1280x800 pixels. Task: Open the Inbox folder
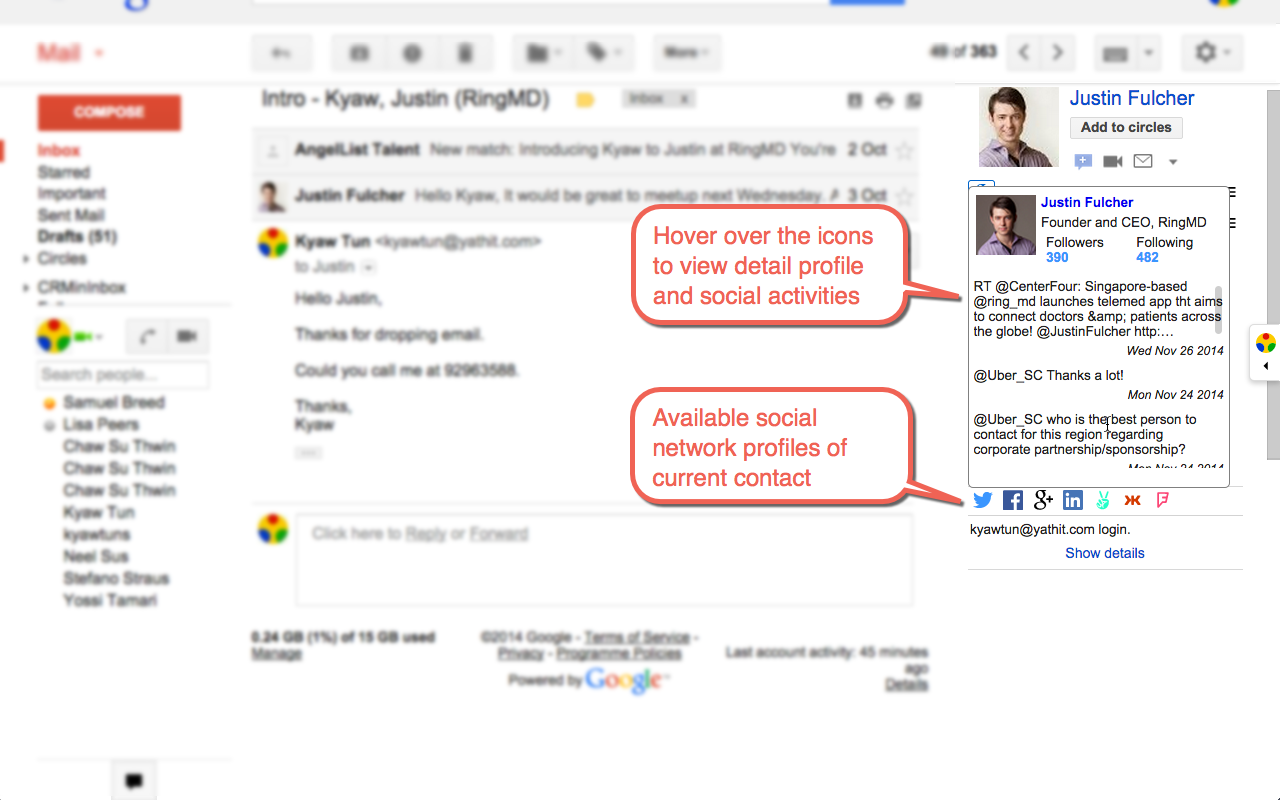(x=59, y=150)
